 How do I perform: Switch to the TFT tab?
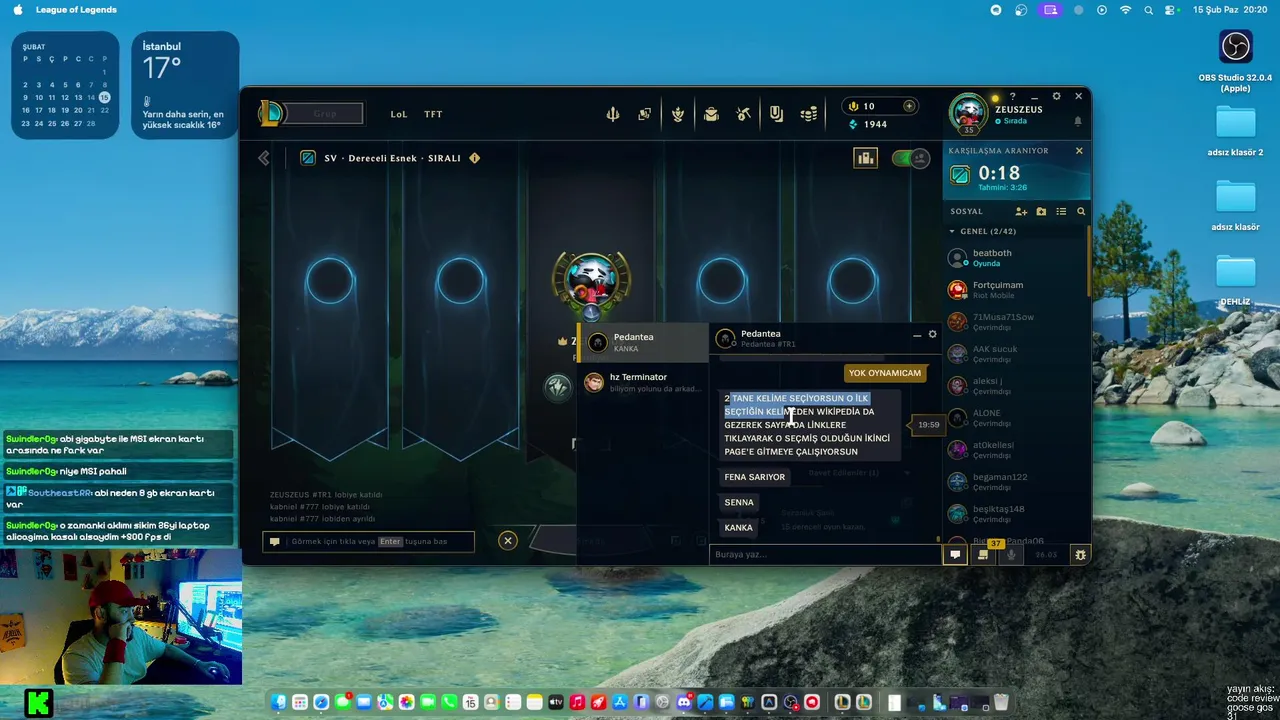(433, 114)
